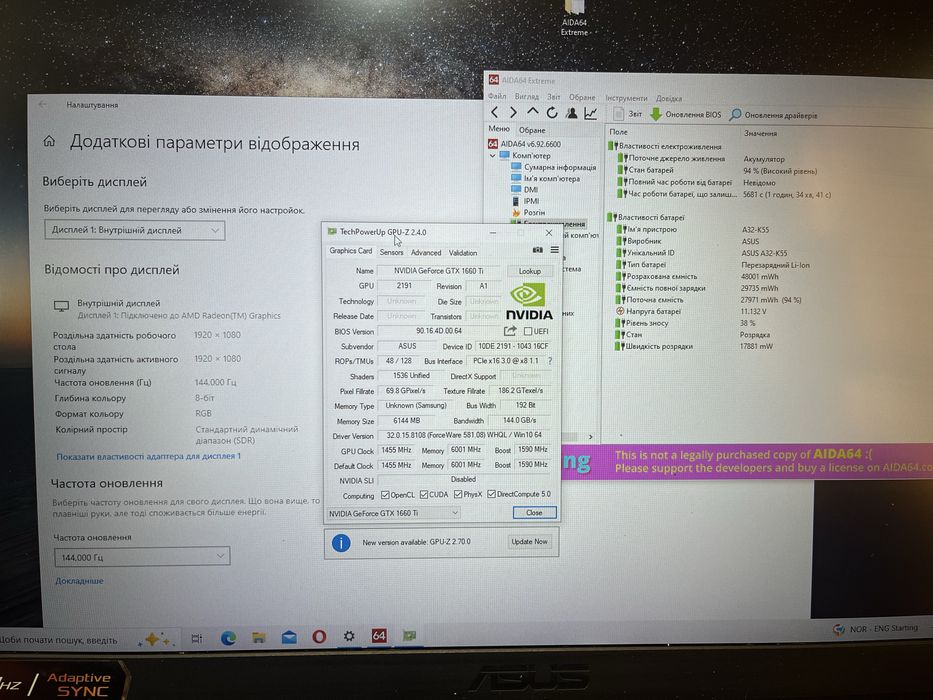Select Розгін tree item

[528, 212]
